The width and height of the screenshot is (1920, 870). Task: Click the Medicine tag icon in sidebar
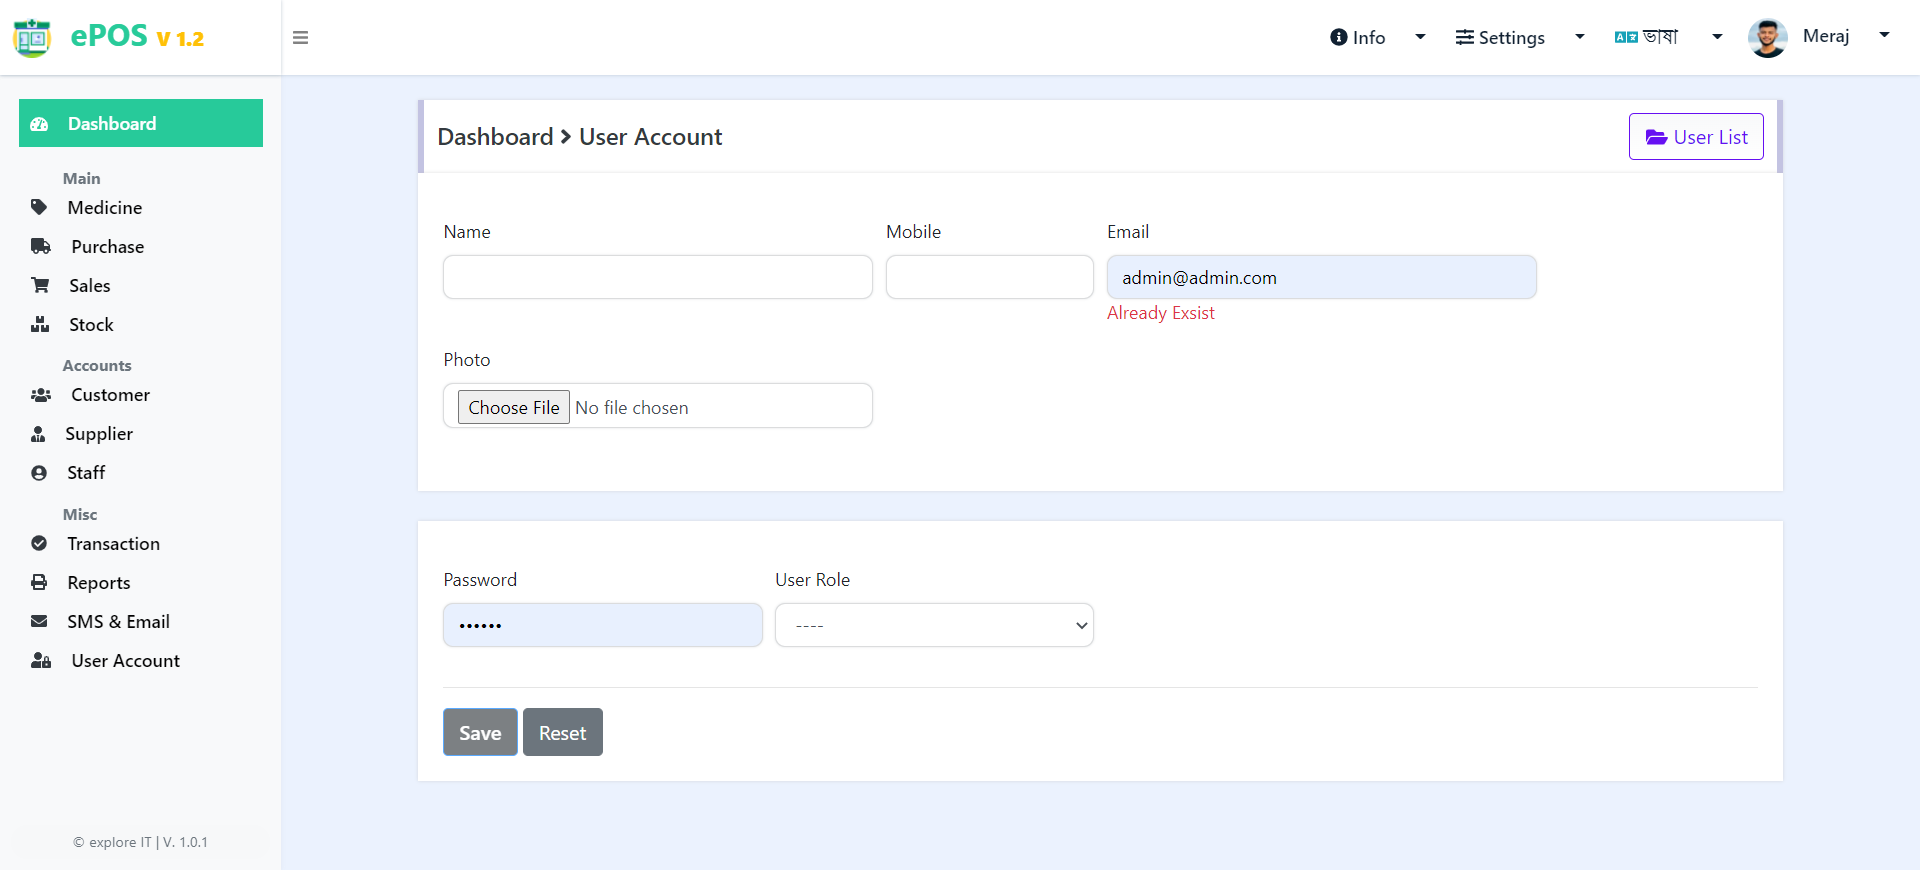(39, 207)
